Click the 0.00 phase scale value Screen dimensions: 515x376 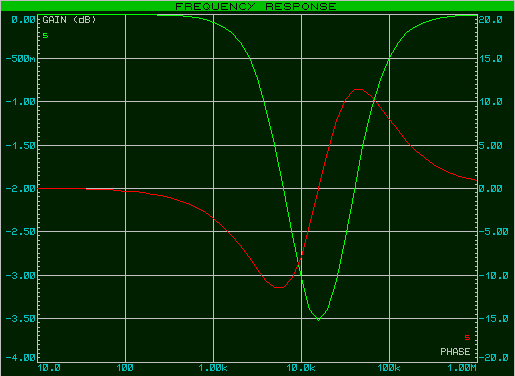490,189
